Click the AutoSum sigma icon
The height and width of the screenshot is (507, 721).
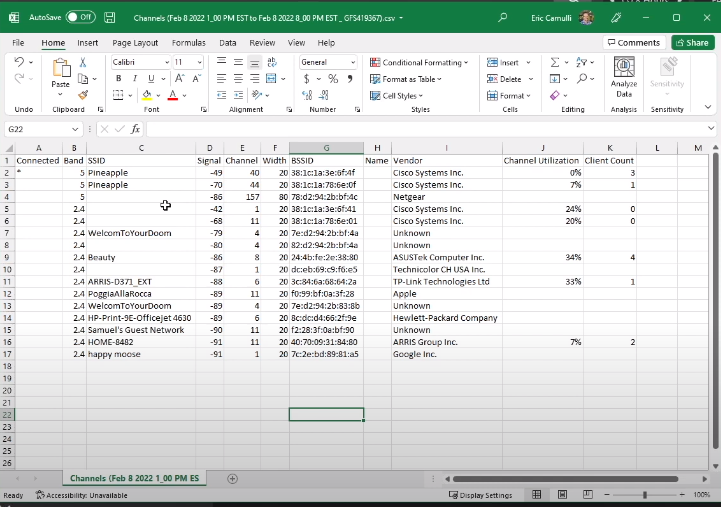[557, 62]
